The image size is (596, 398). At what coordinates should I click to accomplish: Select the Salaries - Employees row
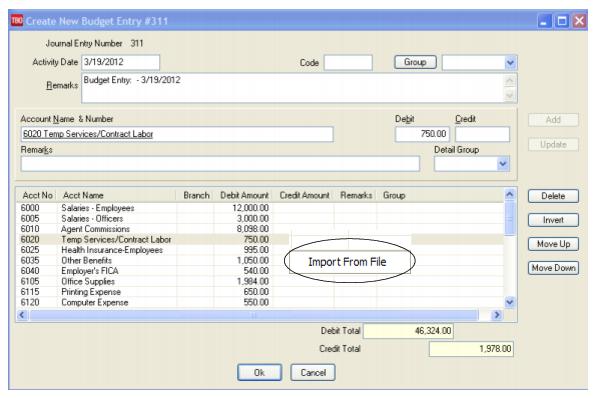(x=260, y=208)
